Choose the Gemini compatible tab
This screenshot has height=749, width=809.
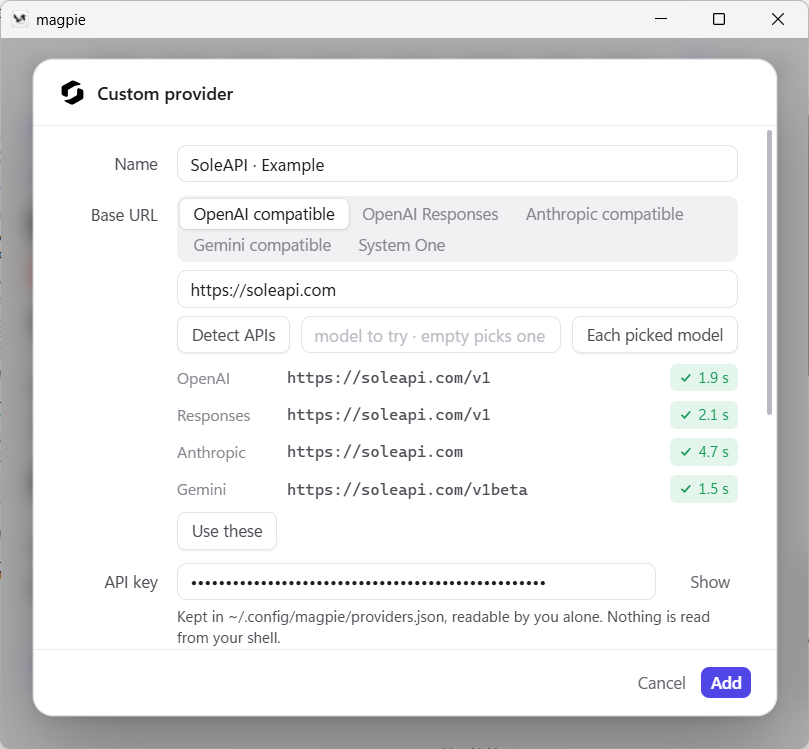pos(262,245)
